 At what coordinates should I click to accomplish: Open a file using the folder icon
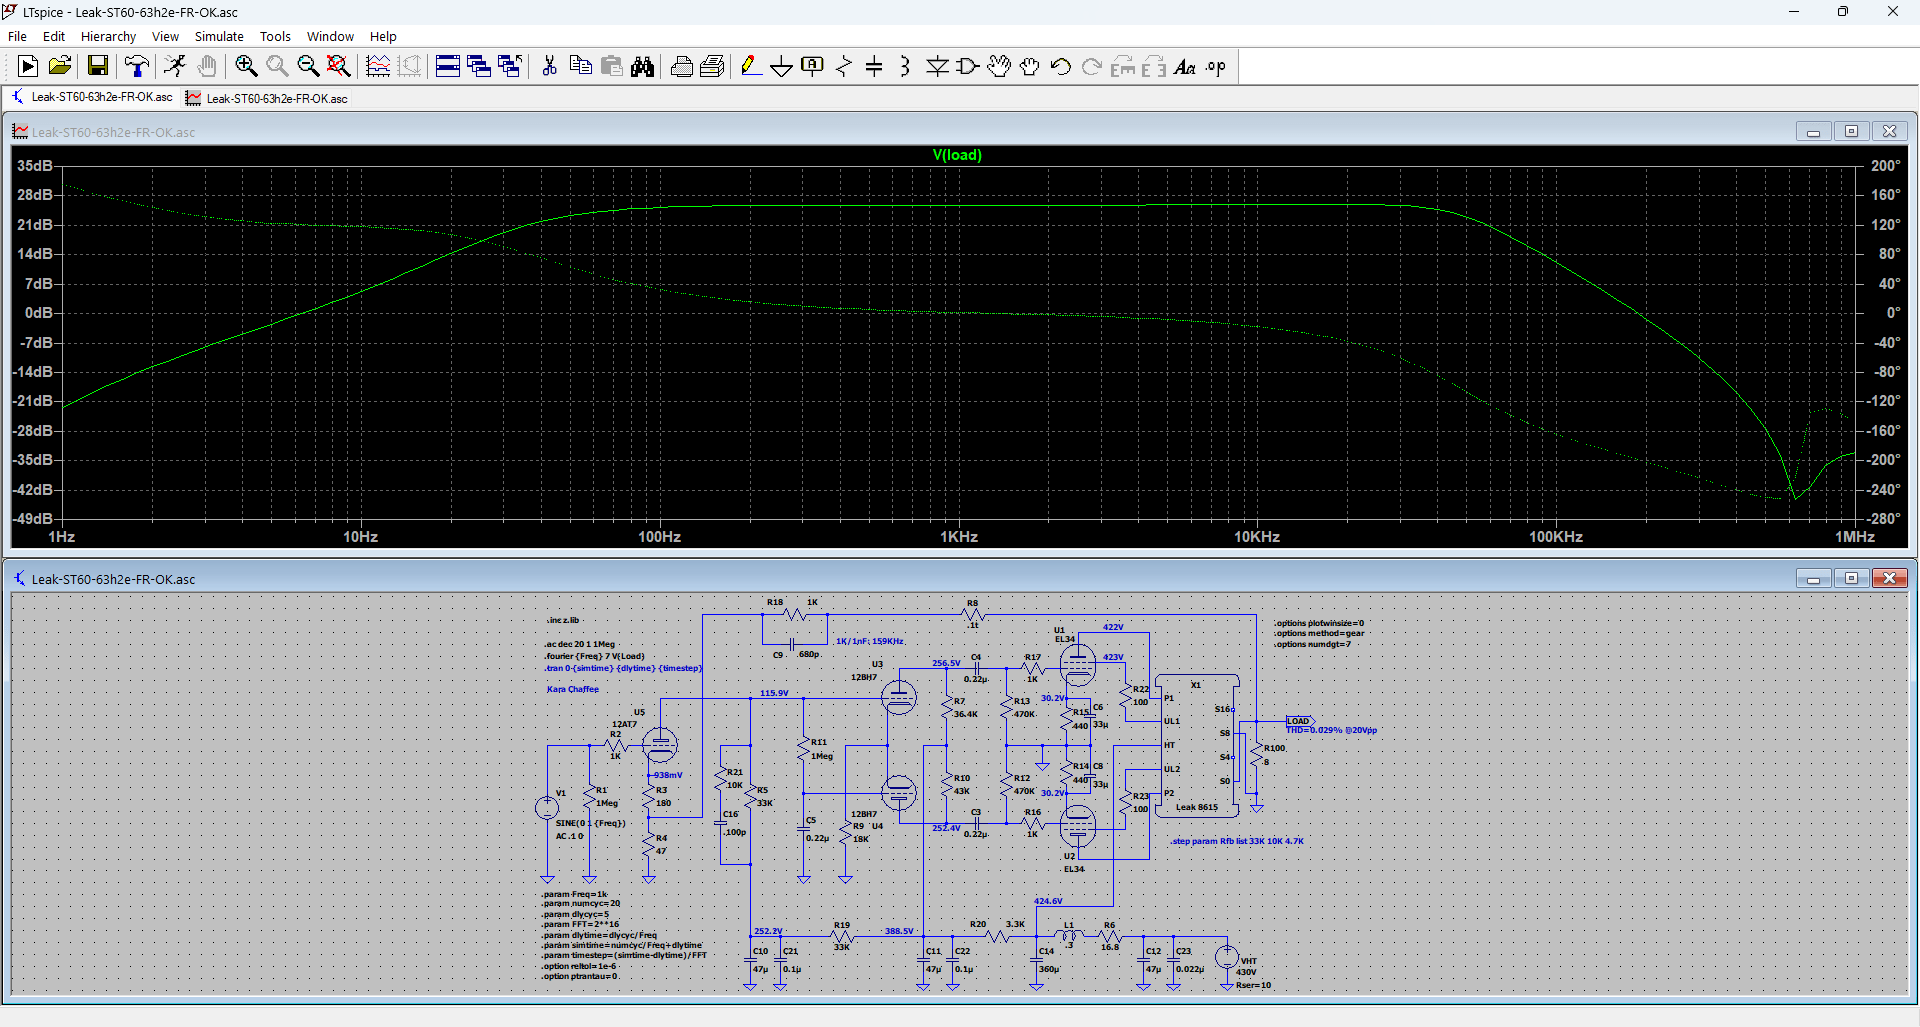click(x=60, y=66)
